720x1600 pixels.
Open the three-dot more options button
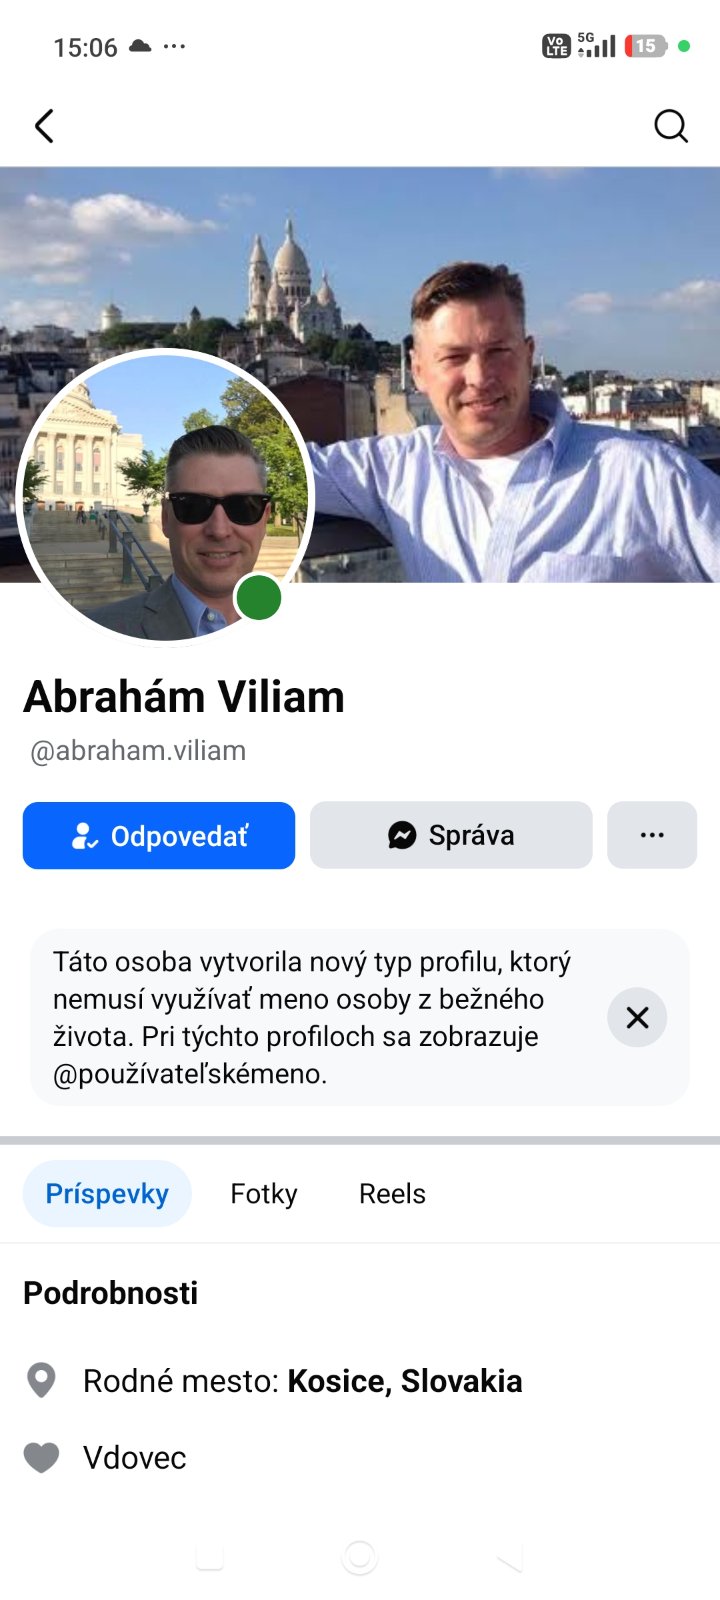point(652,835)
